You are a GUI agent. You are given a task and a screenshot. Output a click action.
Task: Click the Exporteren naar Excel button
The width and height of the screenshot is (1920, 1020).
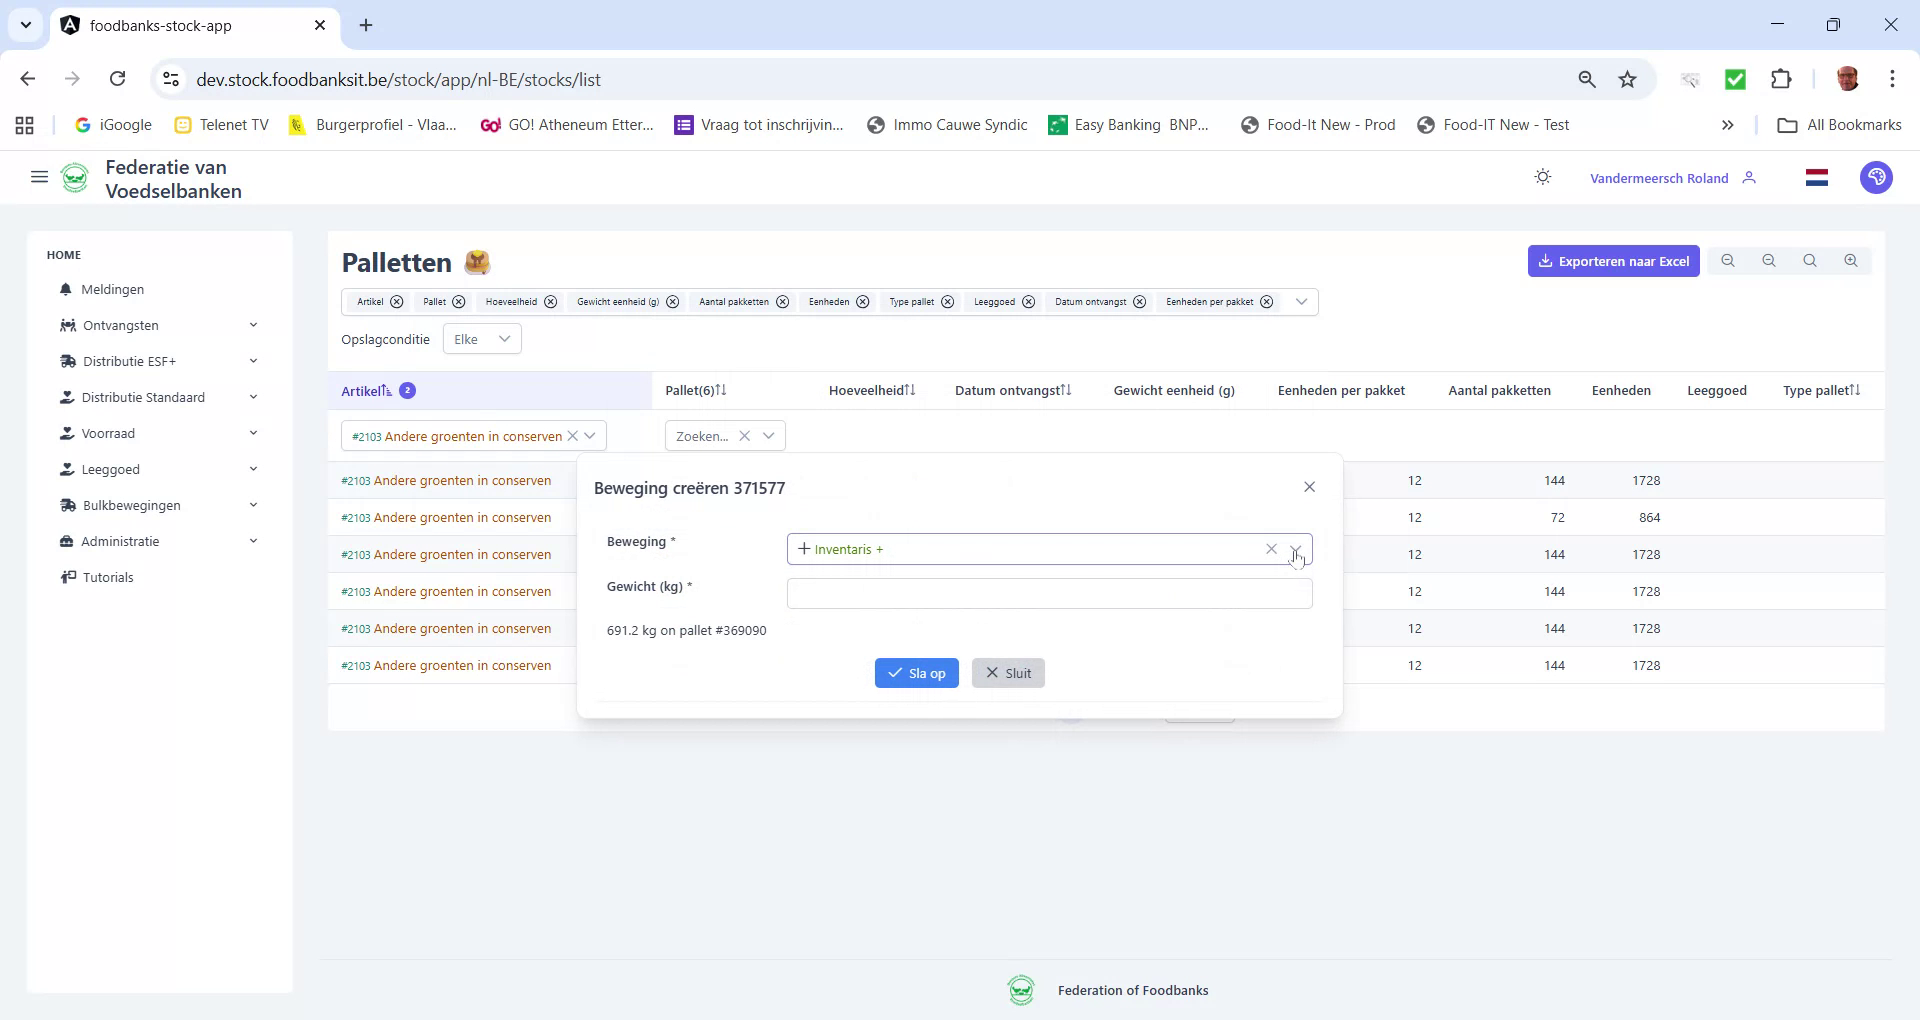click(1613, 260)
